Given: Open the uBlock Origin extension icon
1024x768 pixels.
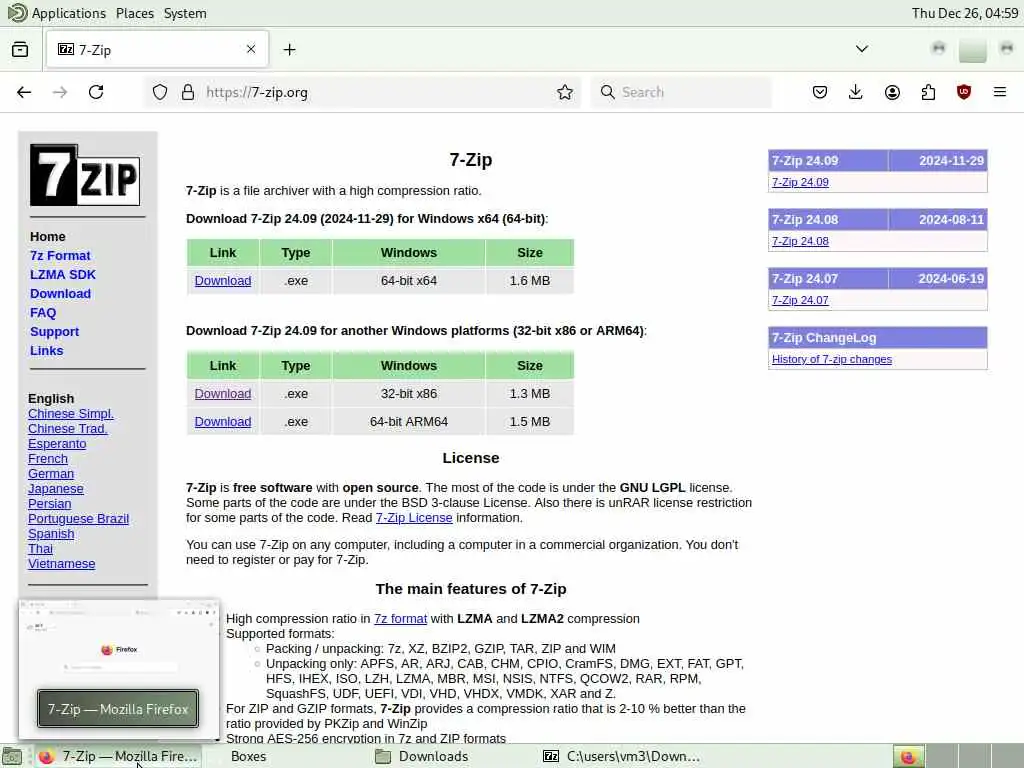Looking at the screenshot, I should pos(964,92).
